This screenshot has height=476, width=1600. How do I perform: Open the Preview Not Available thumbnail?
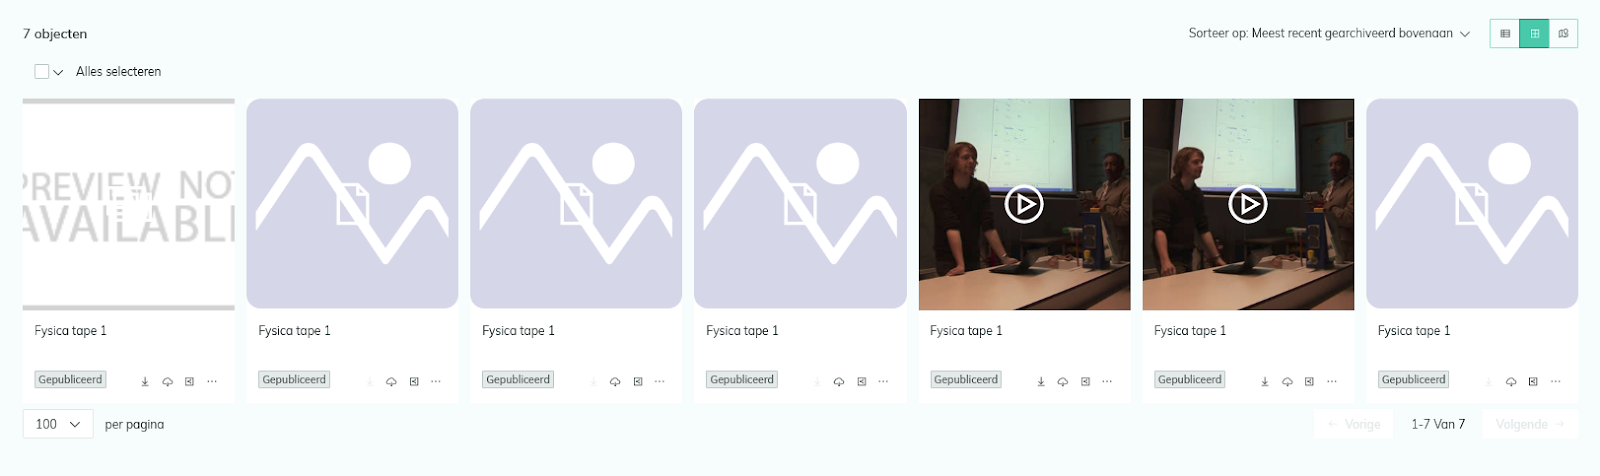(129, 204)
